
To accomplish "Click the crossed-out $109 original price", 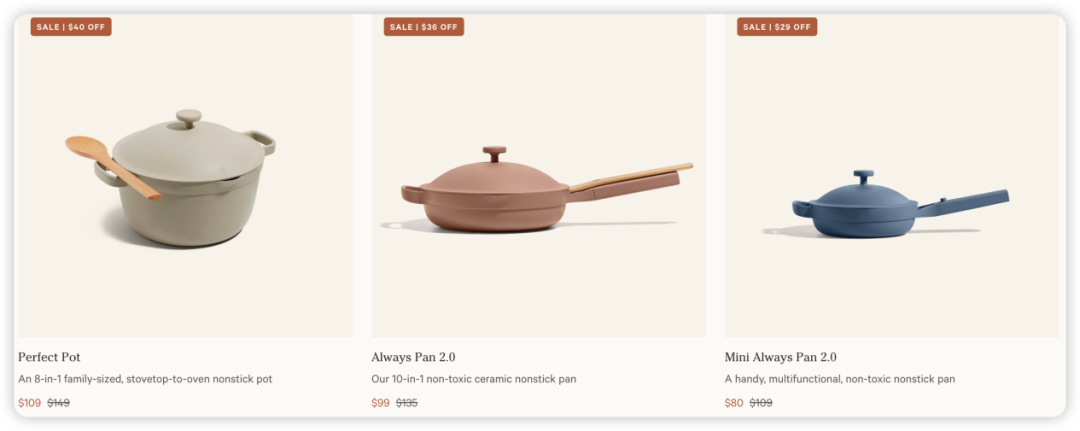I will pyautogui.click(x=761, y=403).
